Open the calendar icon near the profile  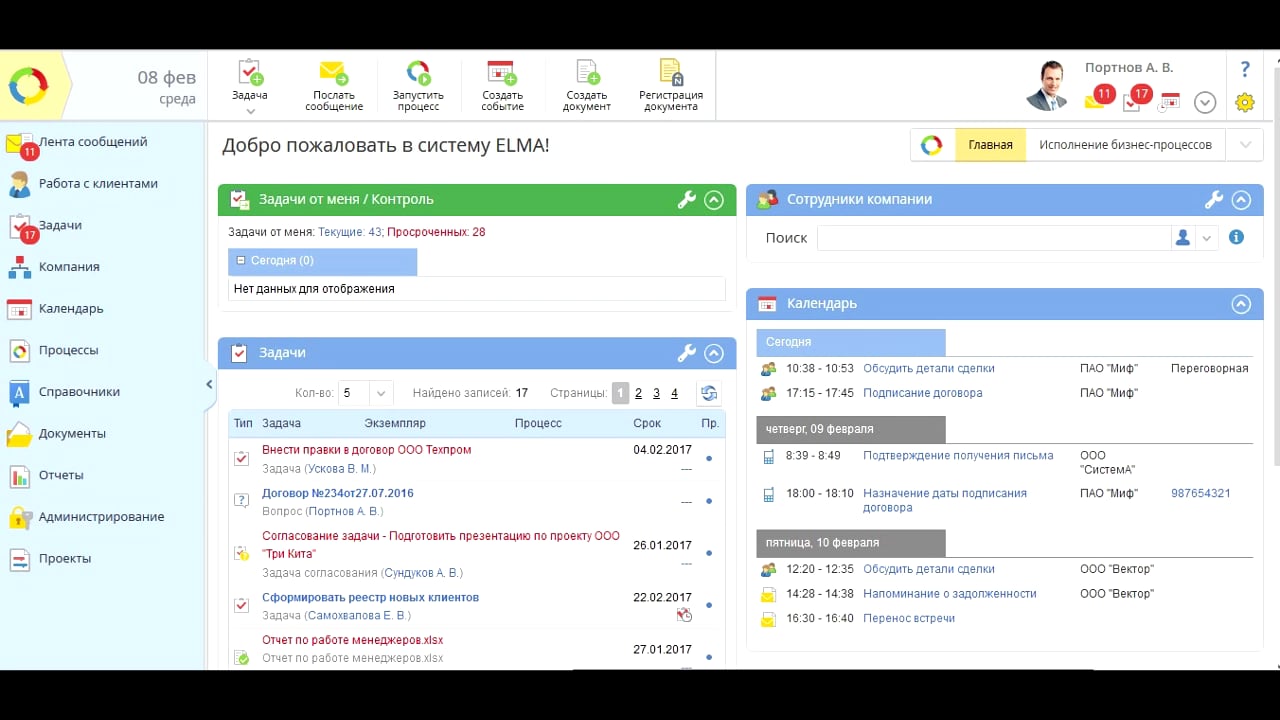[1170, 101]
